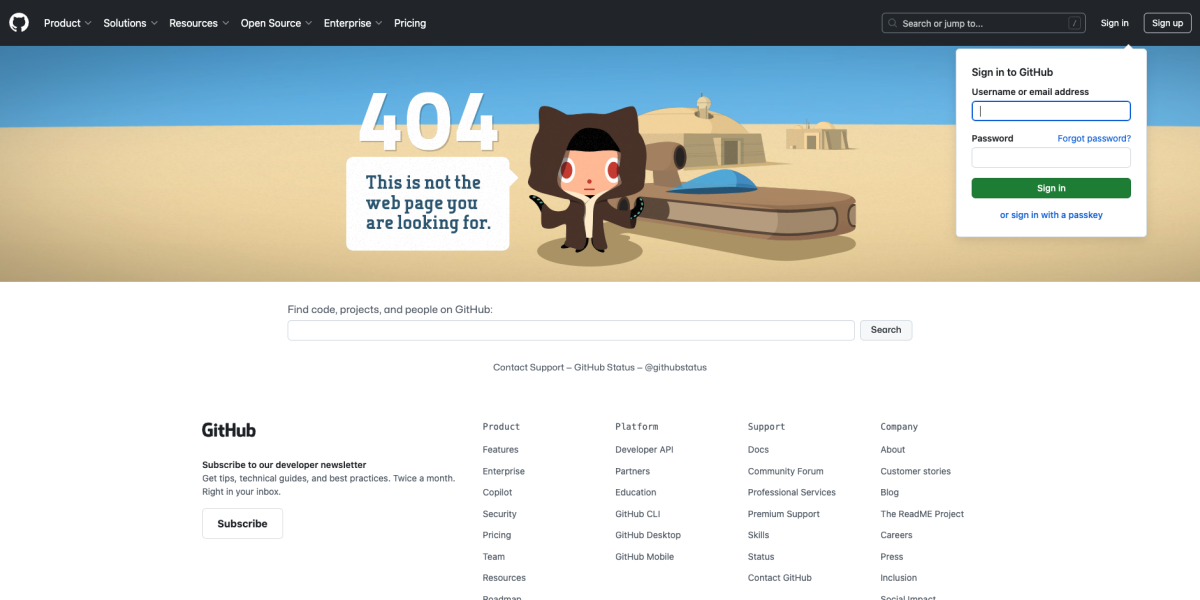Screen dimensions: 1200x600
Task: Click the GitHub Octocat logo in header
Action: pos(19,23)
